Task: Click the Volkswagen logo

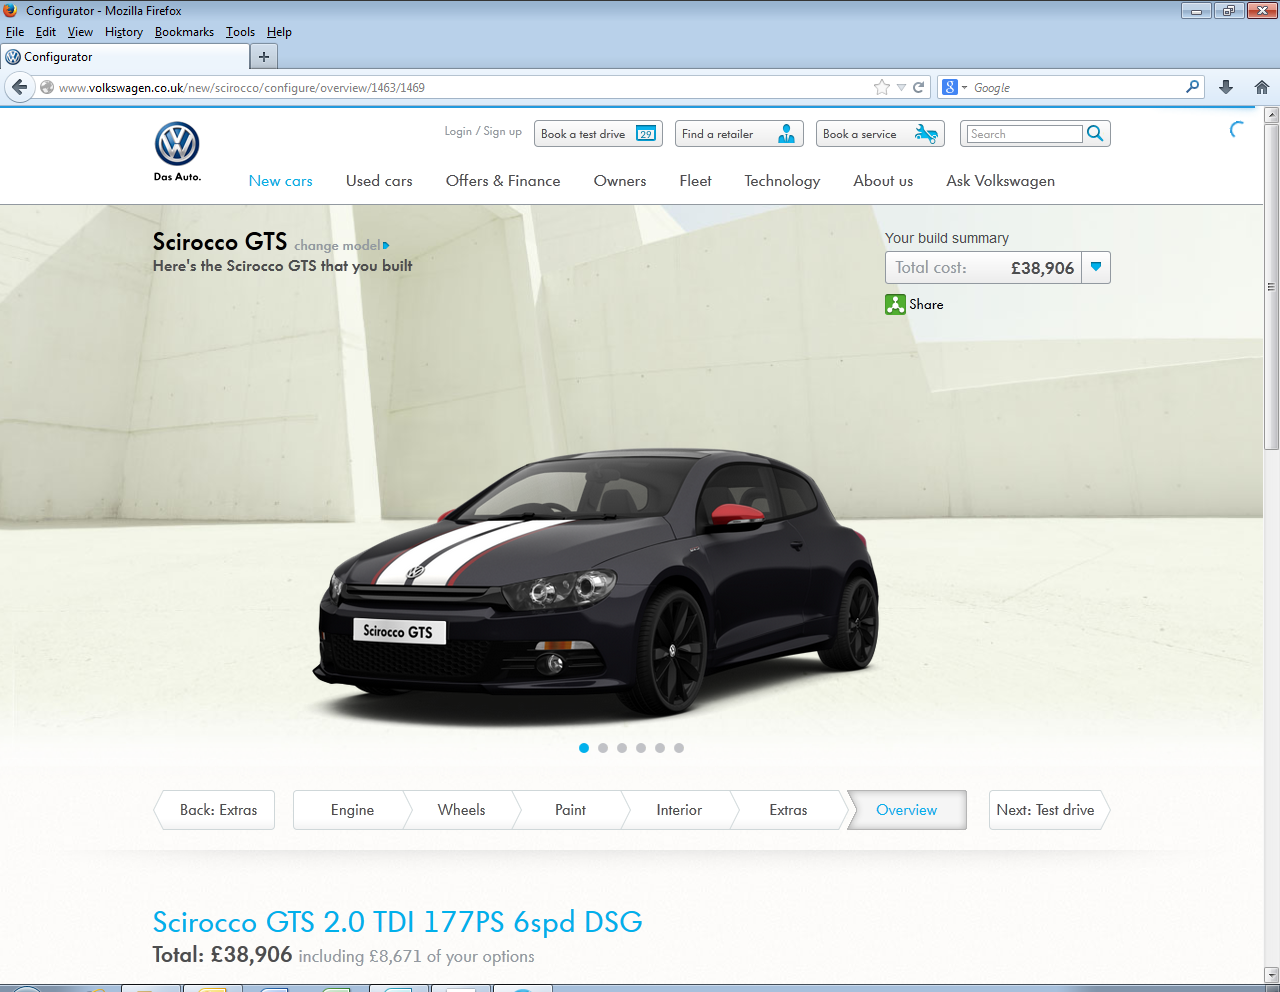Action: tap(177, 145)
